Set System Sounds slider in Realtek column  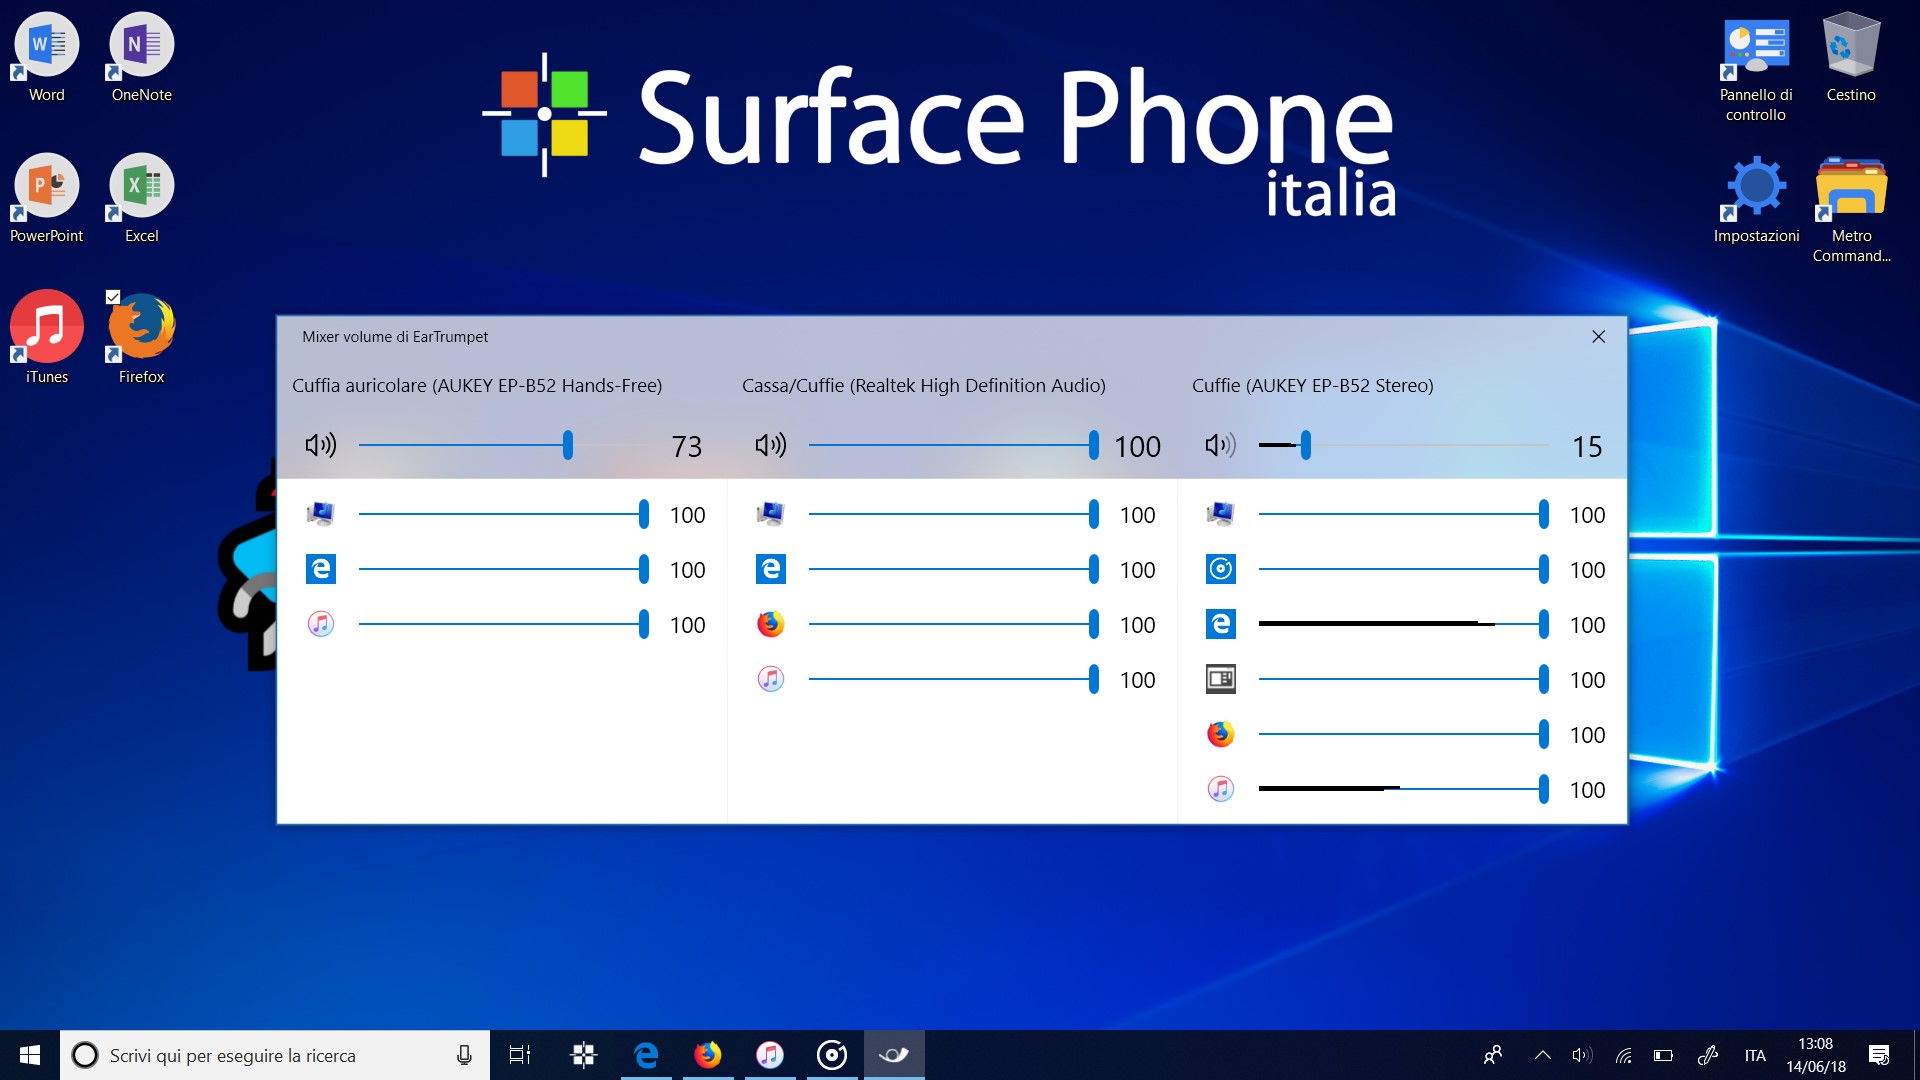(x=954, y=514)
